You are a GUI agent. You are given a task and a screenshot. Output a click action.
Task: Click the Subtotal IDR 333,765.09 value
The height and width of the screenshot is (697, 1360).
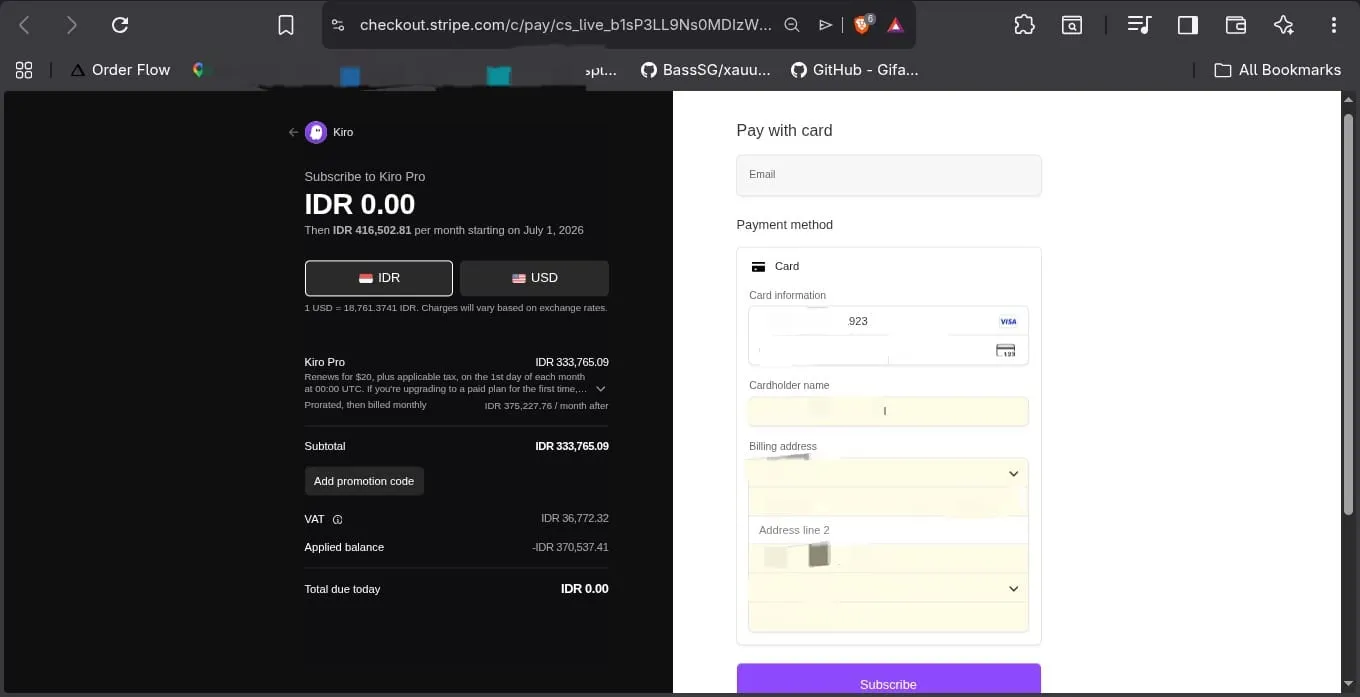coord(572,446)
